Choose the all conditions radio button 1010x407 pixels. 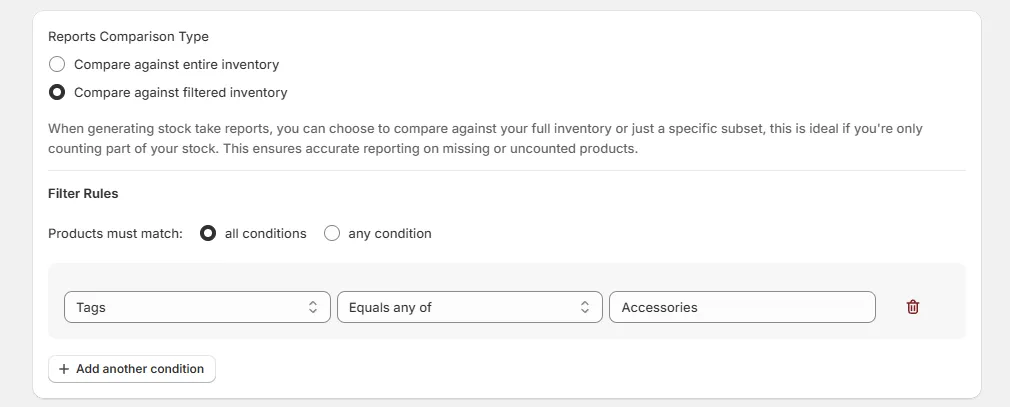[208, 233]
